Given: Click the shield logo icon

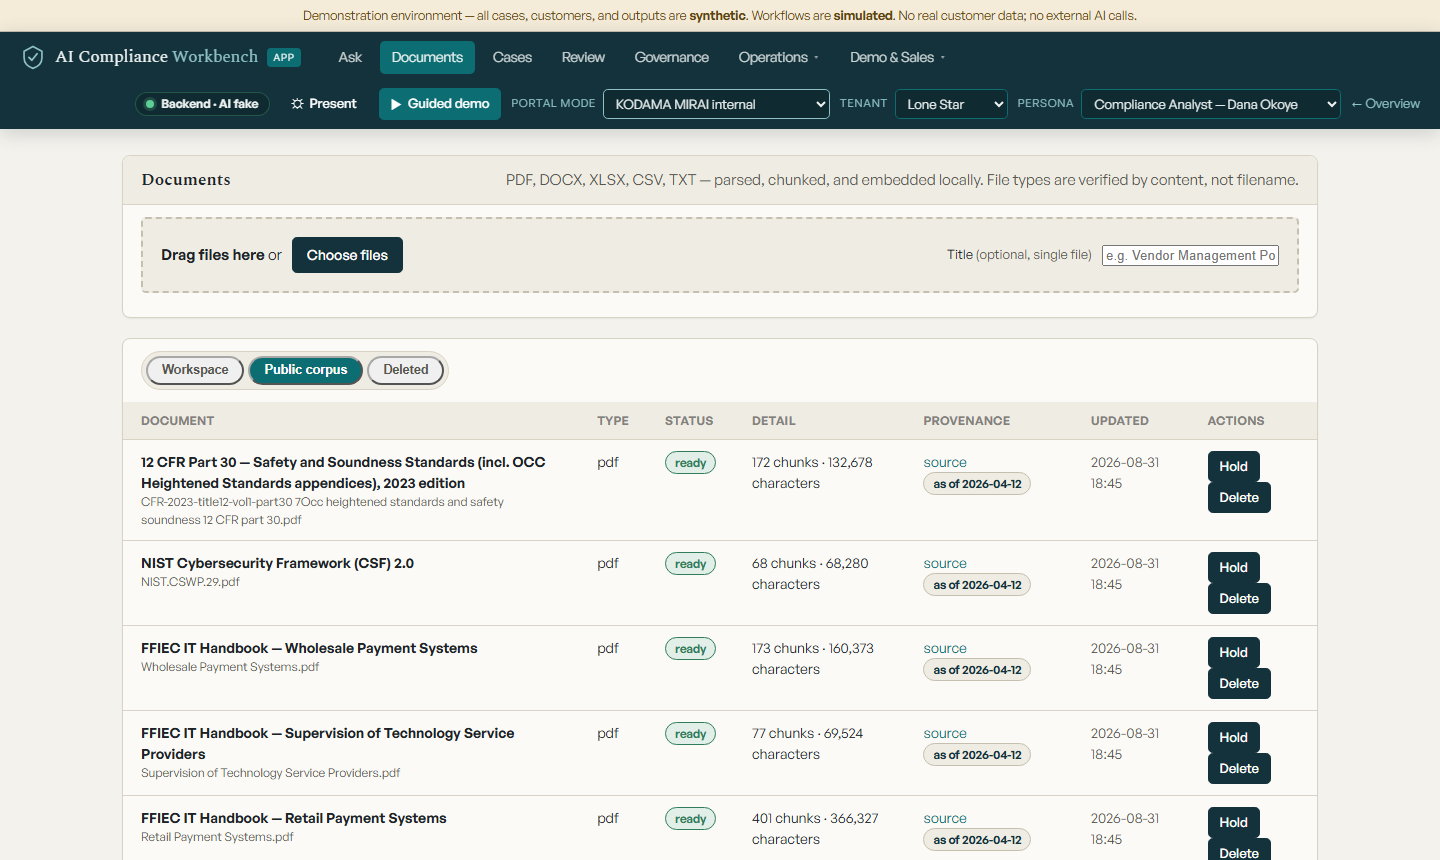Looking at the screenshot, I should click(x=33, y=57).
